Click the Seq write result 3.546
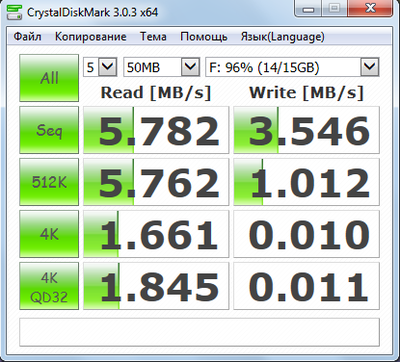Image resolution: width=400 pixels, height=362 pixels. (306, 130)
